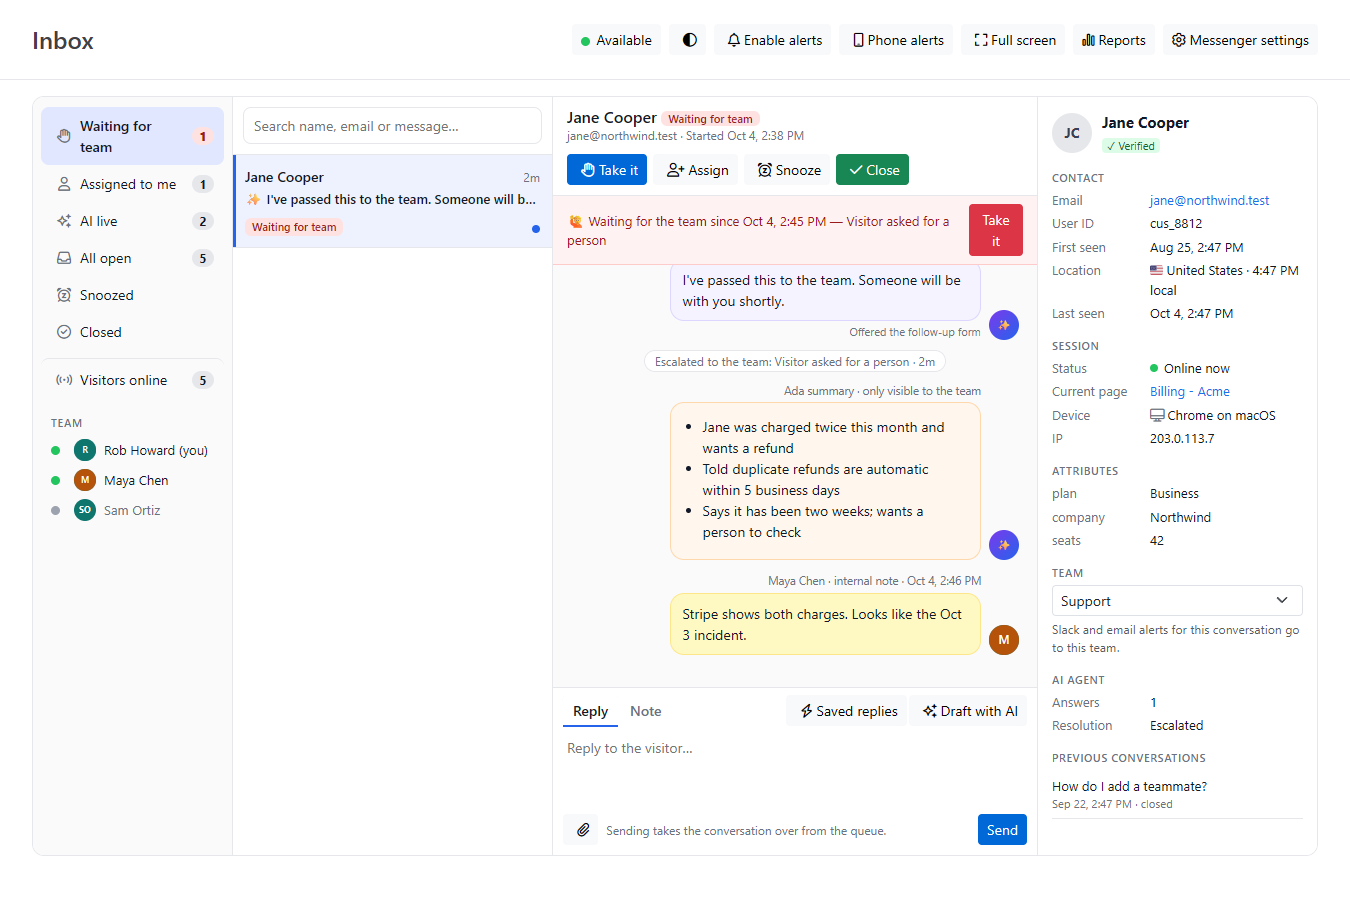Screen dimensions: 1350x900
Task: Click Online now status
Action: pos(1190,369)
